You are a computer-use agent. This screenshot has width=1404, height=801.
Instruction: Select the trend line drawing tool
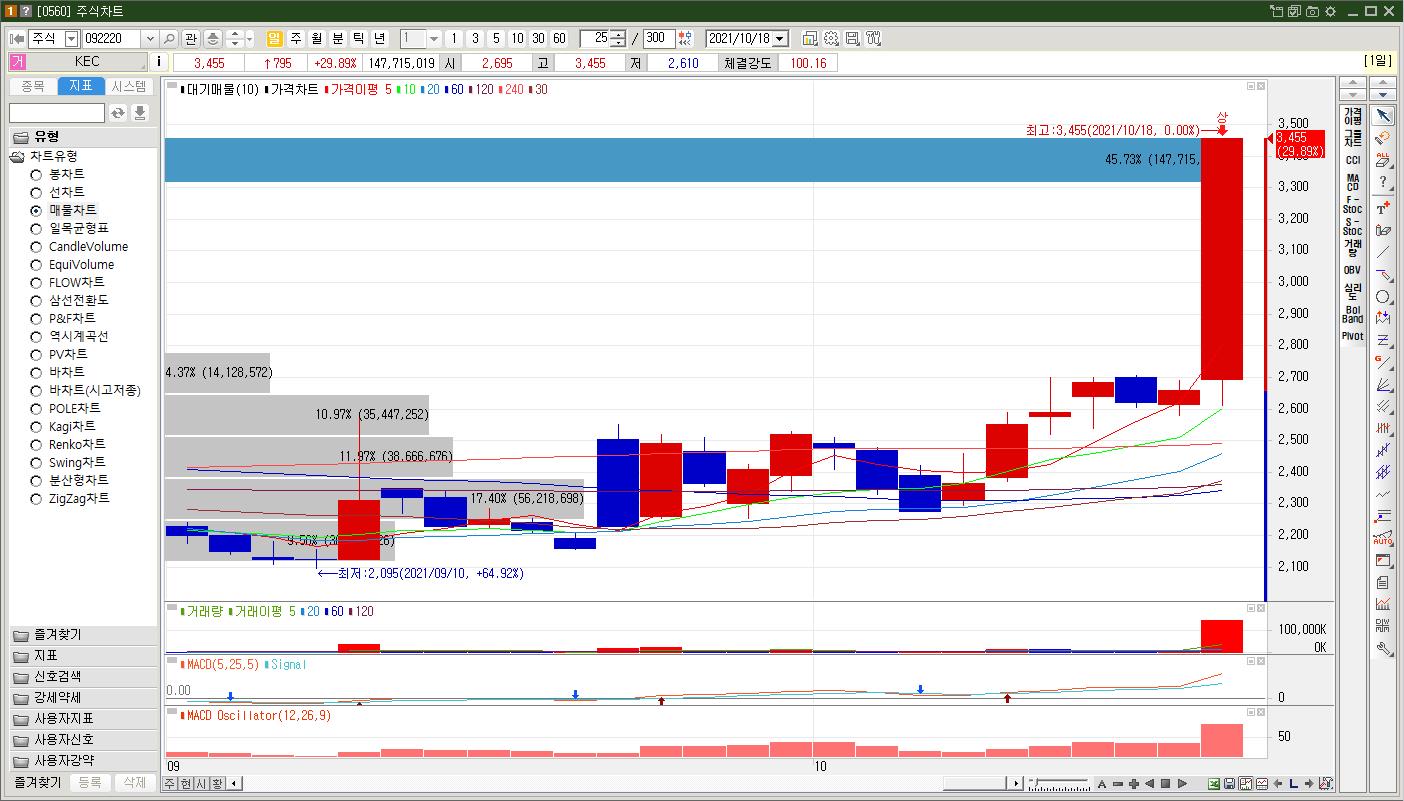pyautogui.click(x=1383, y=252)
